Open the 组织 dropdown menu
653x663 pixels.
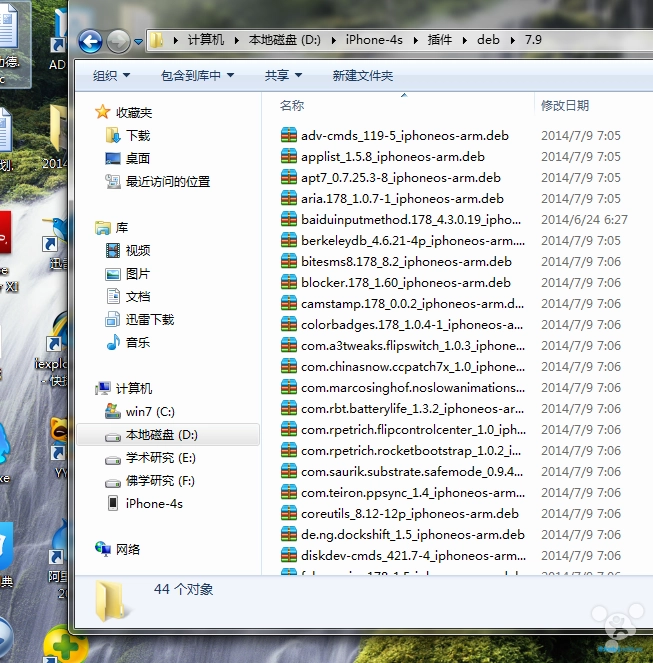point(111,75)
